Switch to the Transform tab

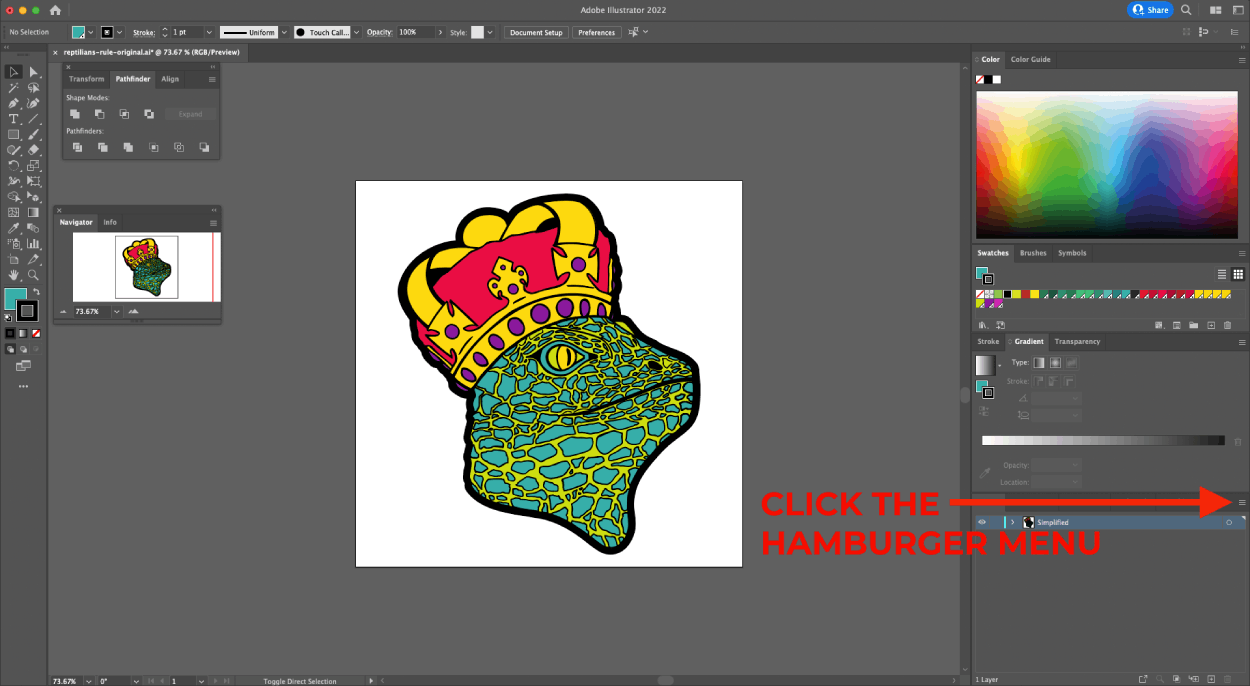tap(86, 78)
